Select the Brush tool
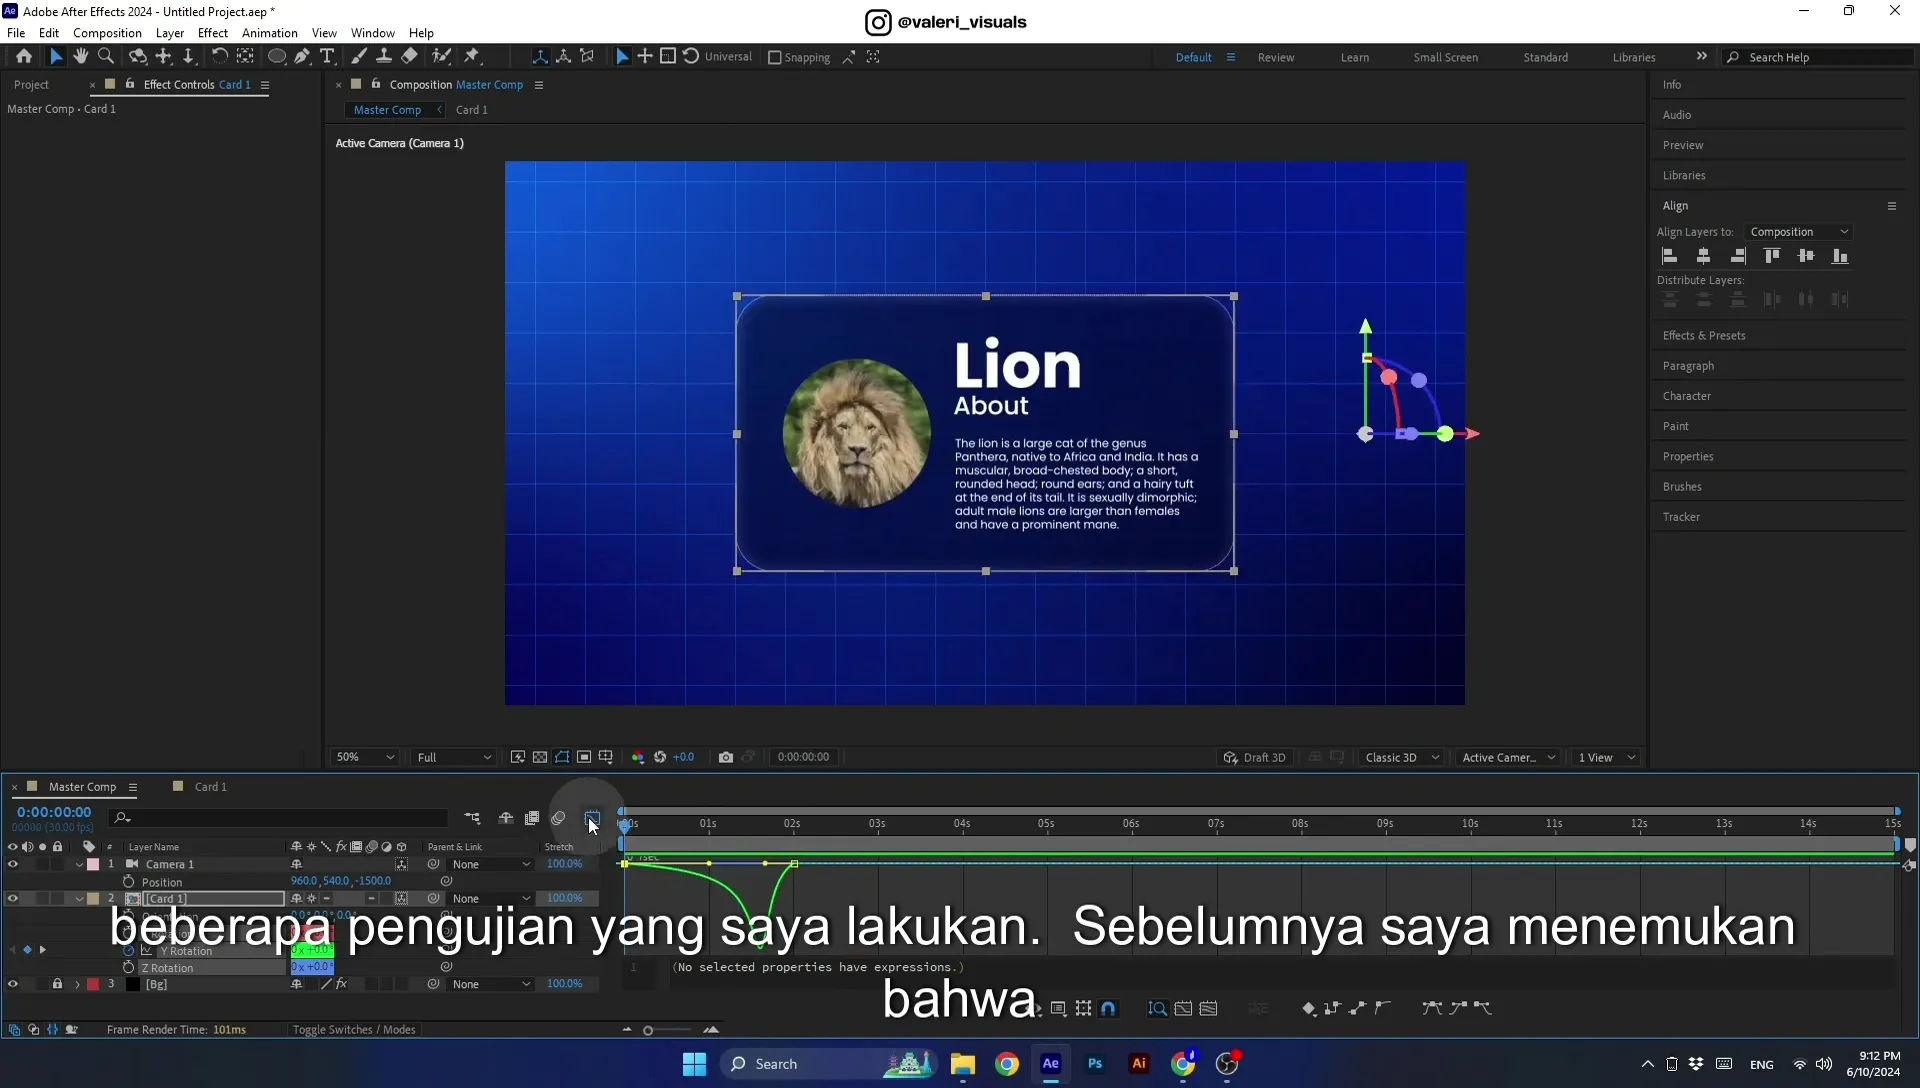 tap(358, 57)
